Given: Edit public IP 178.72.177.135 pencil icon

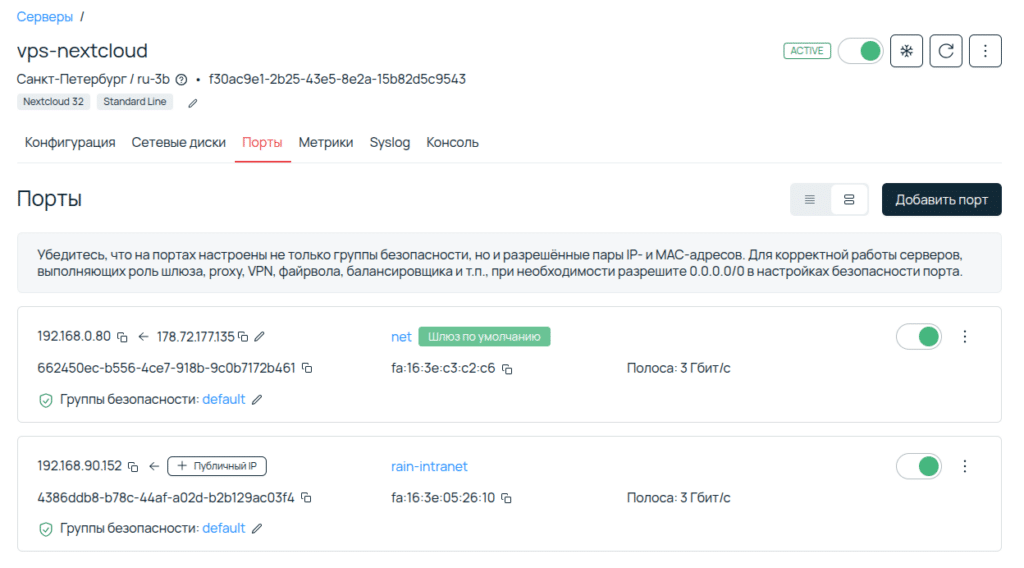Looking at the screenshot, I should (260, 337).
